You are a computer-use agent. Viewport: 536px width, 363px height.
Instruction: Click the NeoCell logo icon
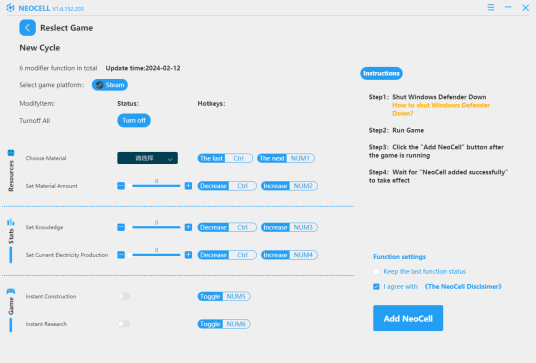[x=10, y=8]
